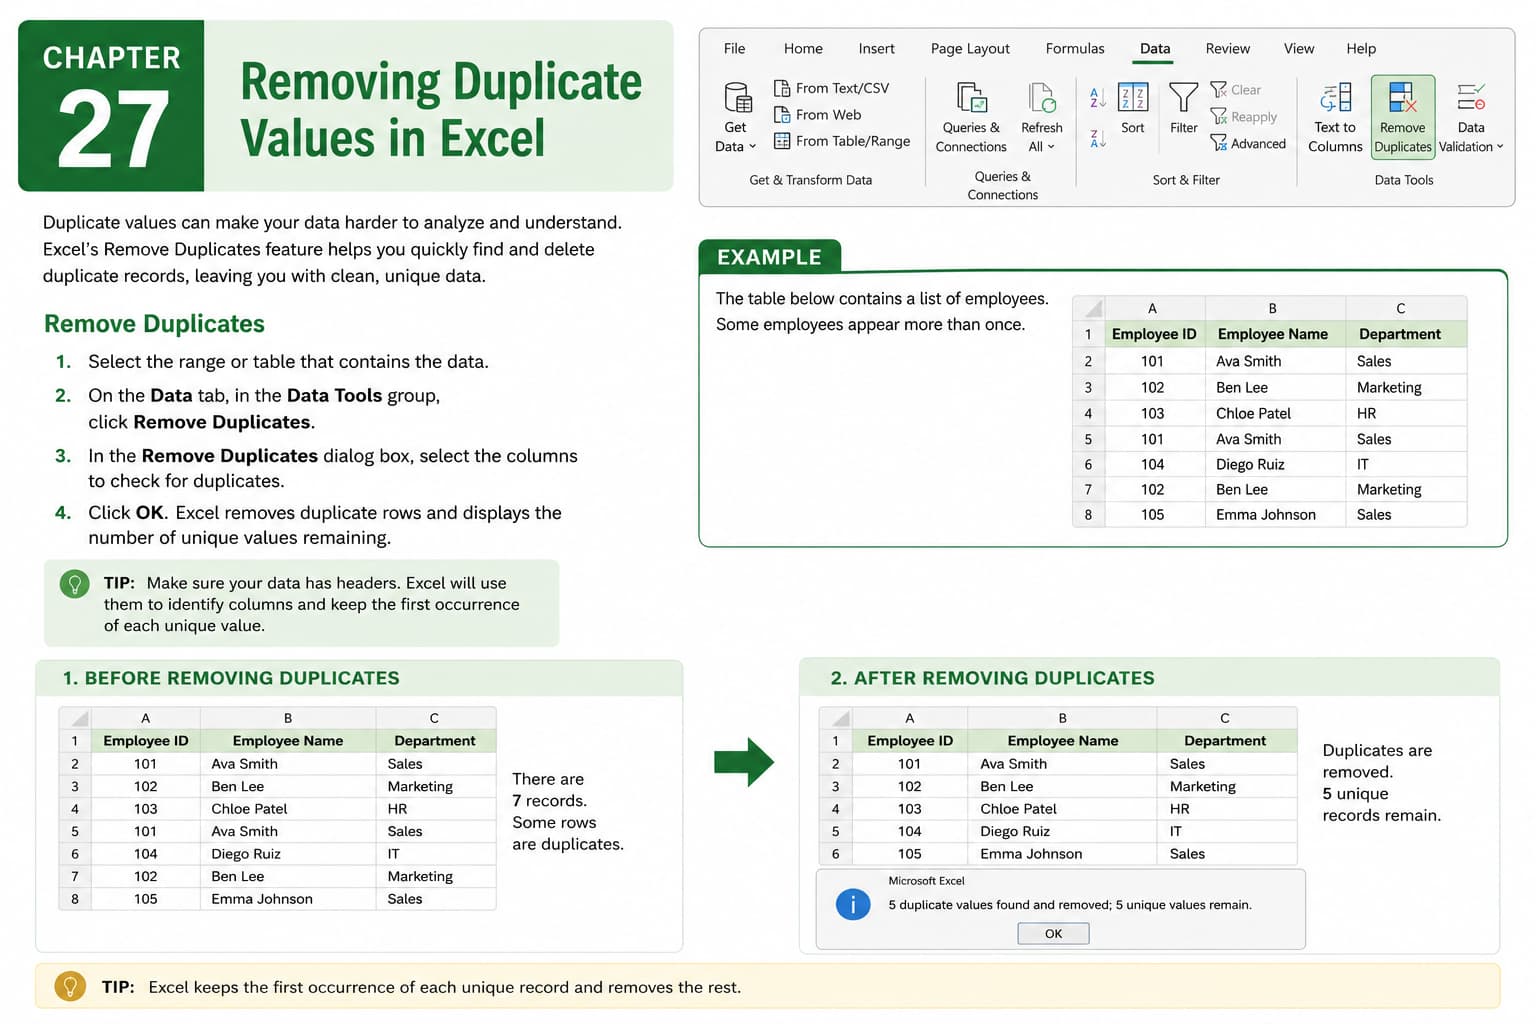Click the Data Validation icon
The width and height of the screenshot is (1536, 1024).
(1471, 97)
